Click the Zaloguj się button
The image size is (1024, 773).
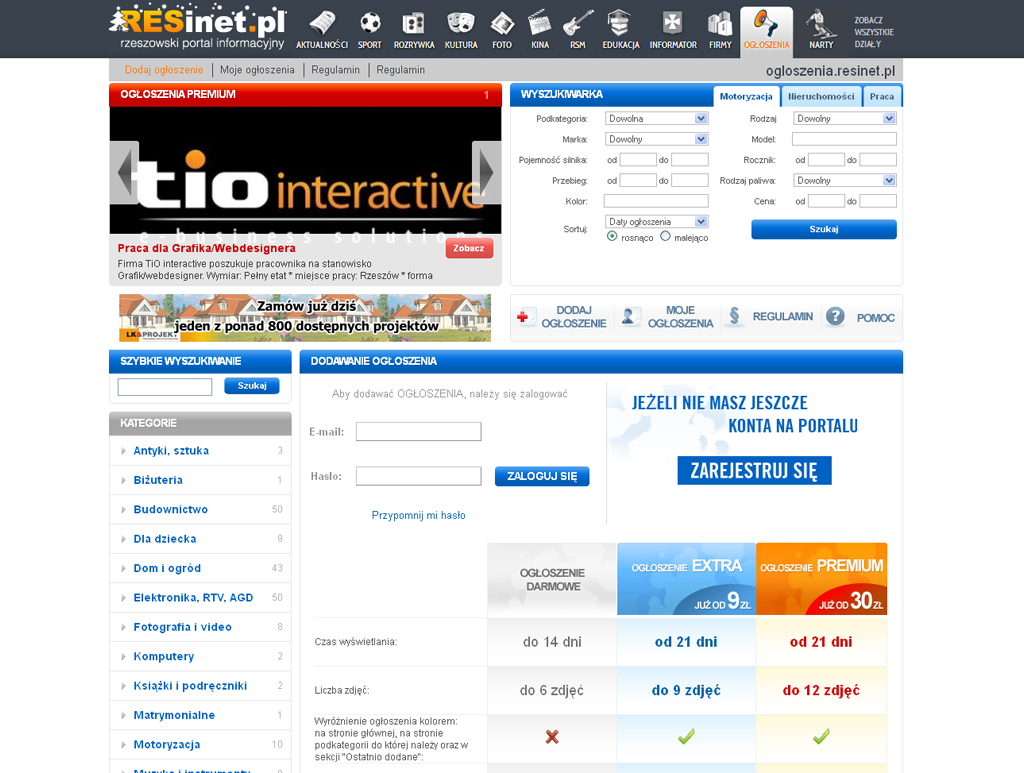542,476
